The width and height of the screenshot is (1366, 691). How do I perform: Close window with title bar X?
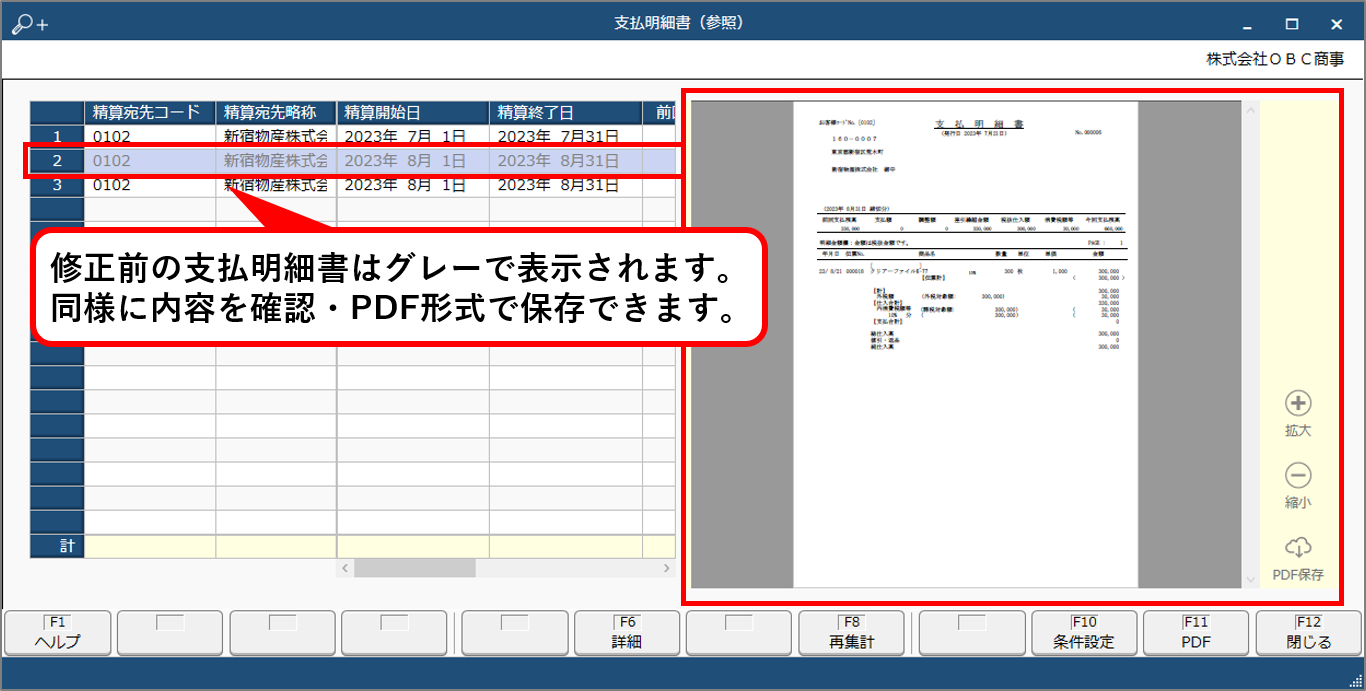pyautogui.click(x=1337, y=24)
